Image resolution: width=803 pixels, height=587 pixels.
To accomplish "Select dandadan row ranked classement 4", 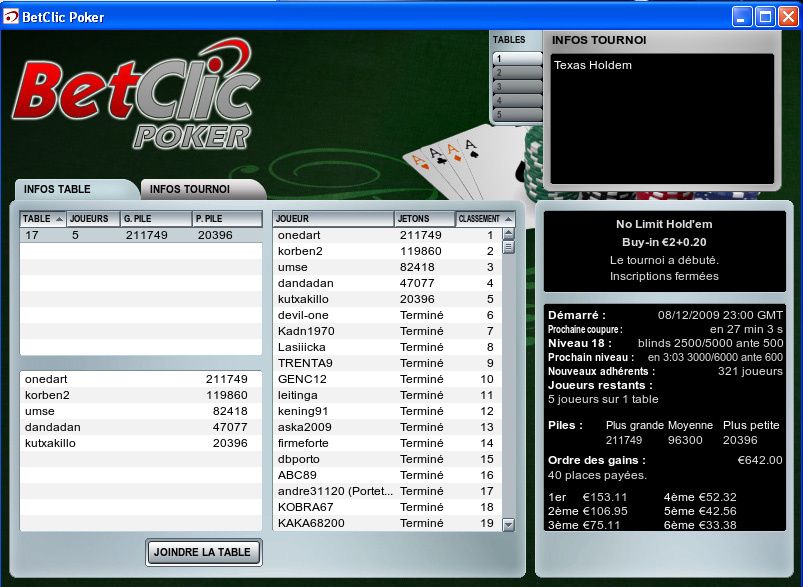I will click(387, 283).
